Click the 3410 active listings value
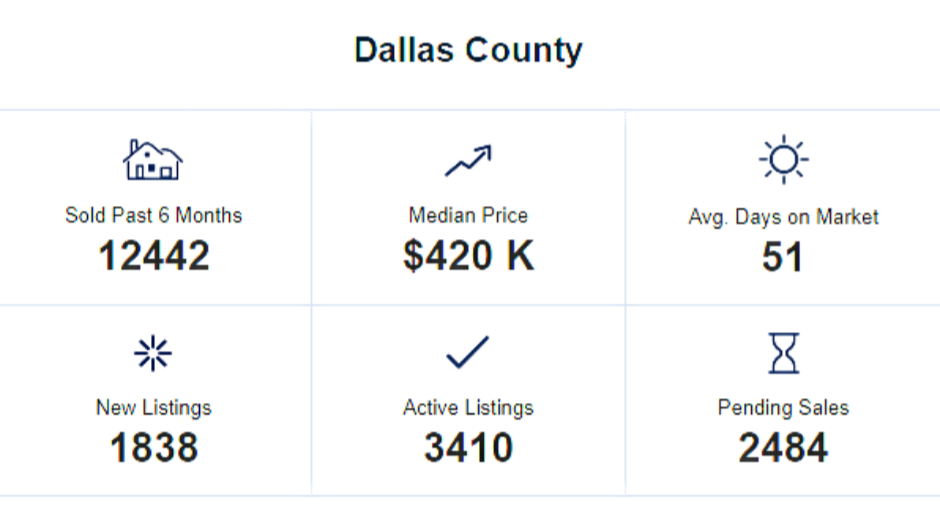 point(468,448)
